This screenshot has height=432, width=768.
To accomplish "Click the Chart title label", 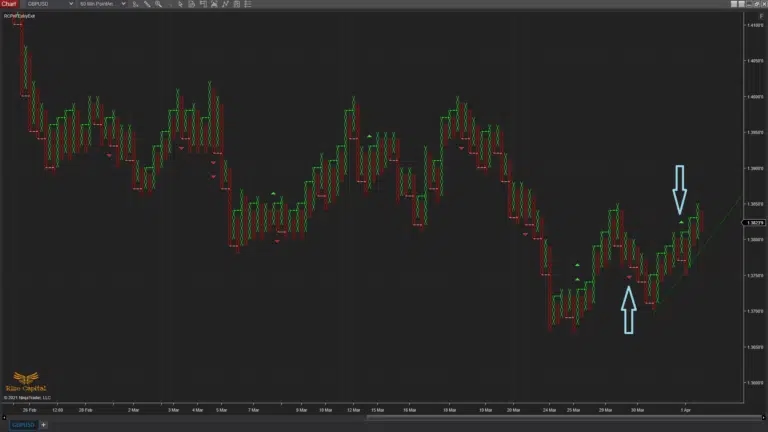I will (x=9, y=4).
